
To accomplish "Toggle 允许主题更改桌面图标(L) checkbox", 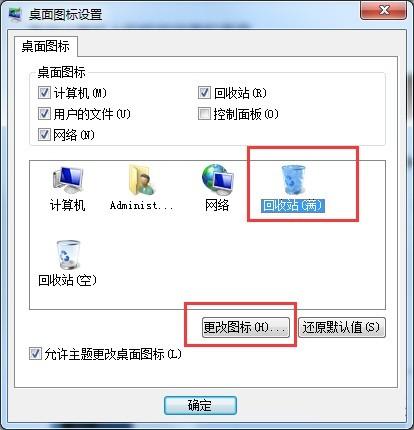I will click(35, 354).
